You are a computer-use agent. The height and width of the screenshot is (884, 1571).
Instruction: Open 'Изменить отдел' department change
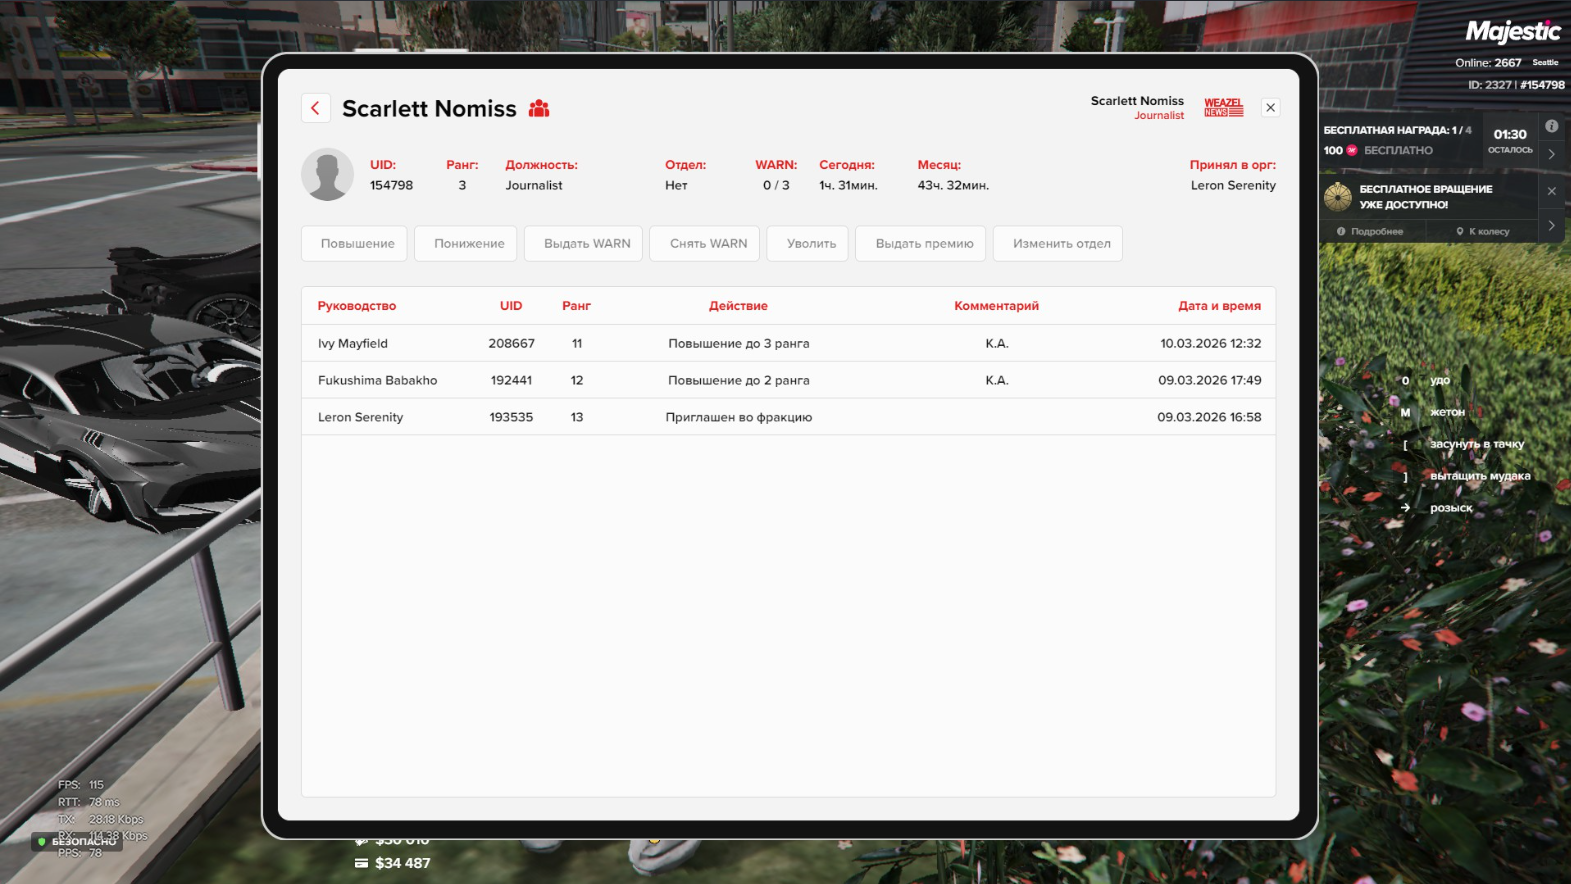[x=1061, y=244]
